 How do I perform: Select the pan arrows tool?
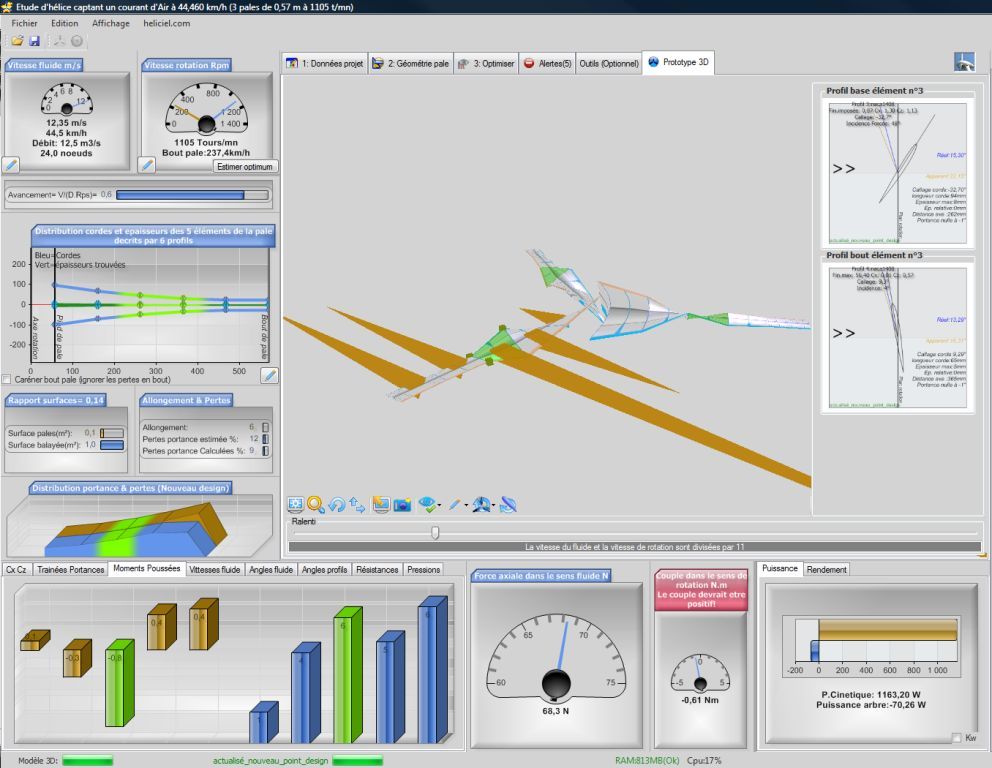pyautogui.click(x=357, y=504)
